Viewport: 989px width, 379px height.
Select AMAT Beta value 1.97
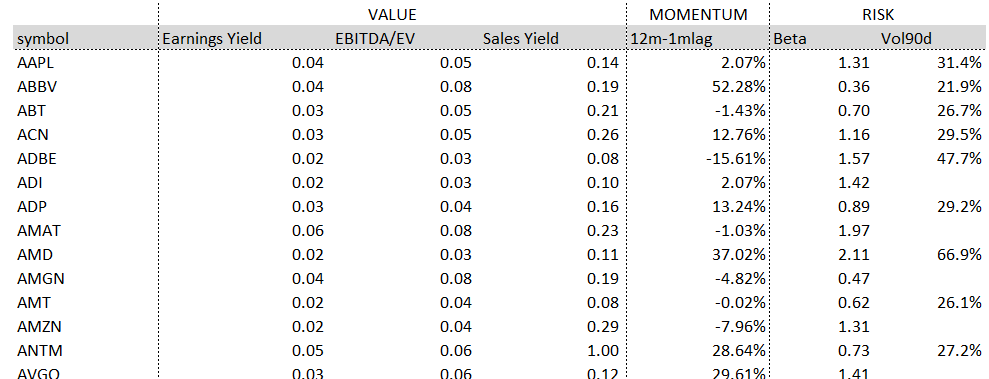[x=853, y=231]
